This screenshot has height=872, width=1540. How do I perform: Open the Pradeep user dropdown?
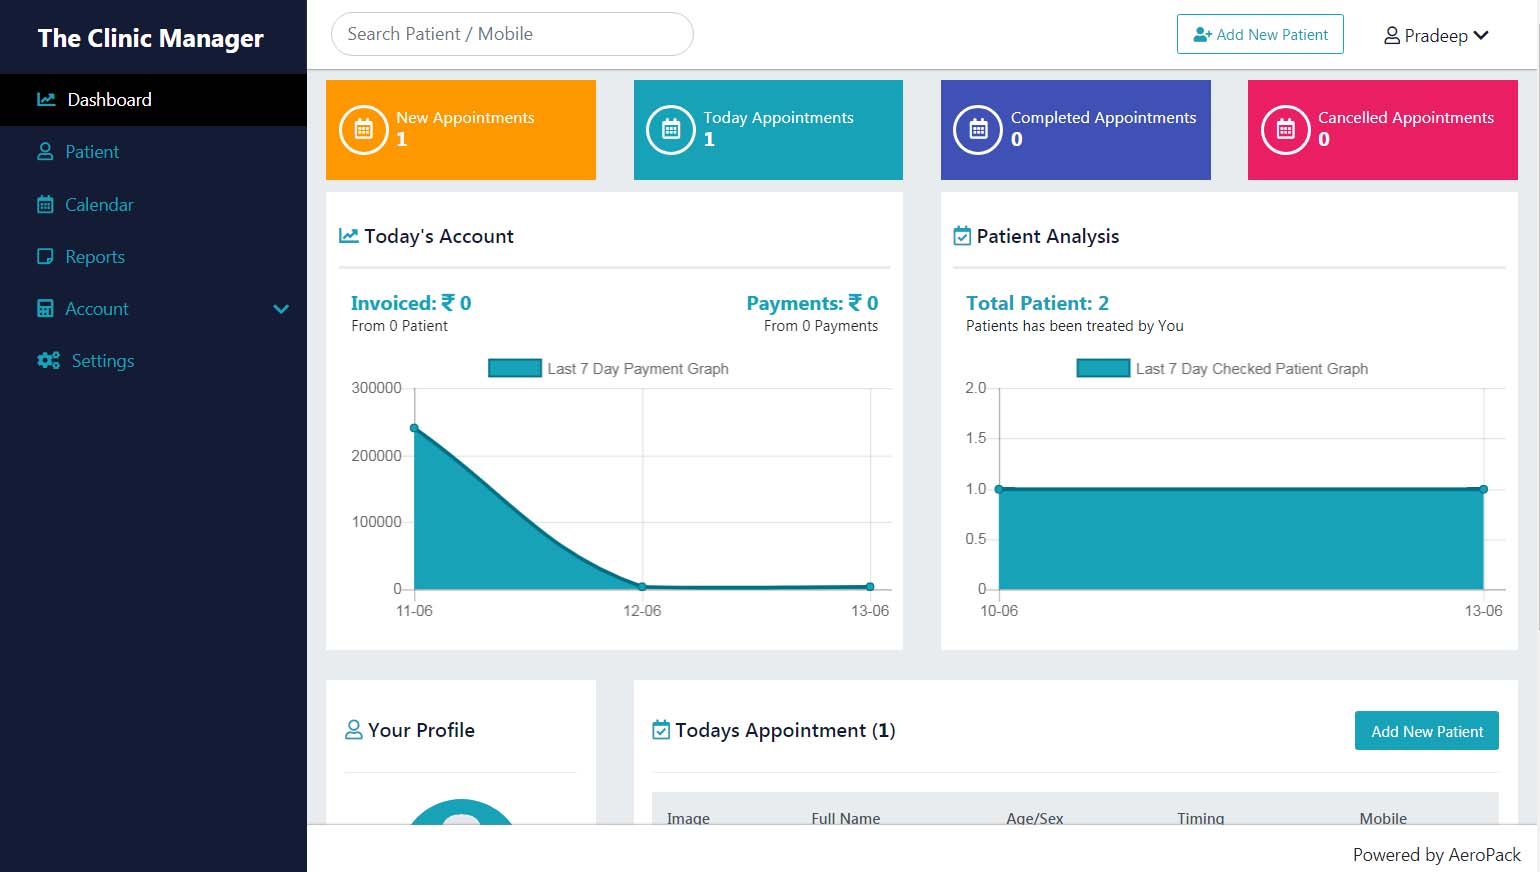(x=1436, y=35)
